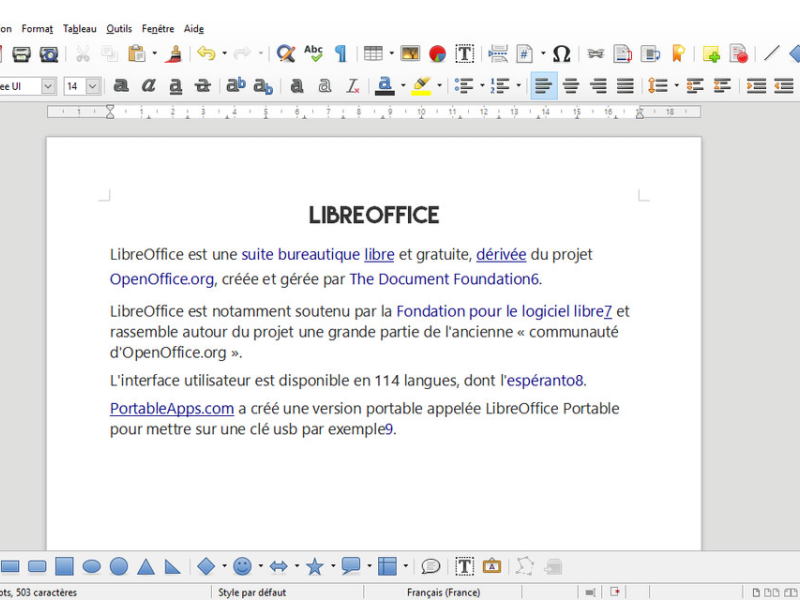The height and width of the screenshot is (600, 800).
Task: Toggle numbered list
Action: pos(500,86)
